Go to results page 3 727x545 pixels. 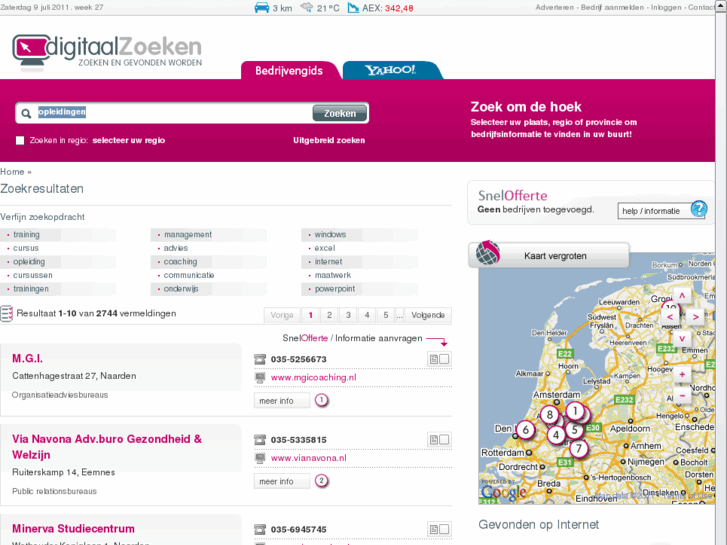click(x=348, y=315)
